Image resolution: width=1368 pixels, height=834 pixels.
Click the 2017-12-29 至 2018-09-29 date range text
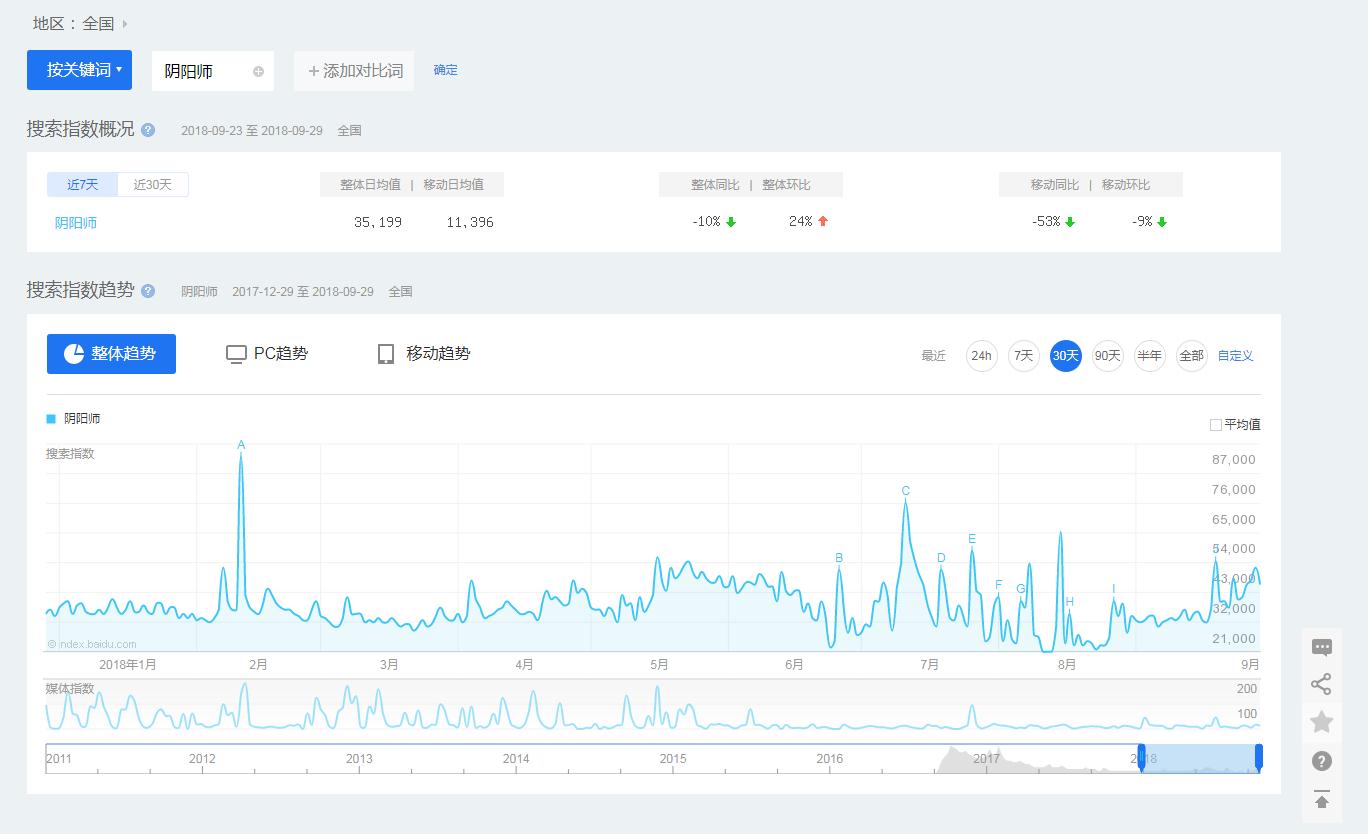tap(303, 292)
